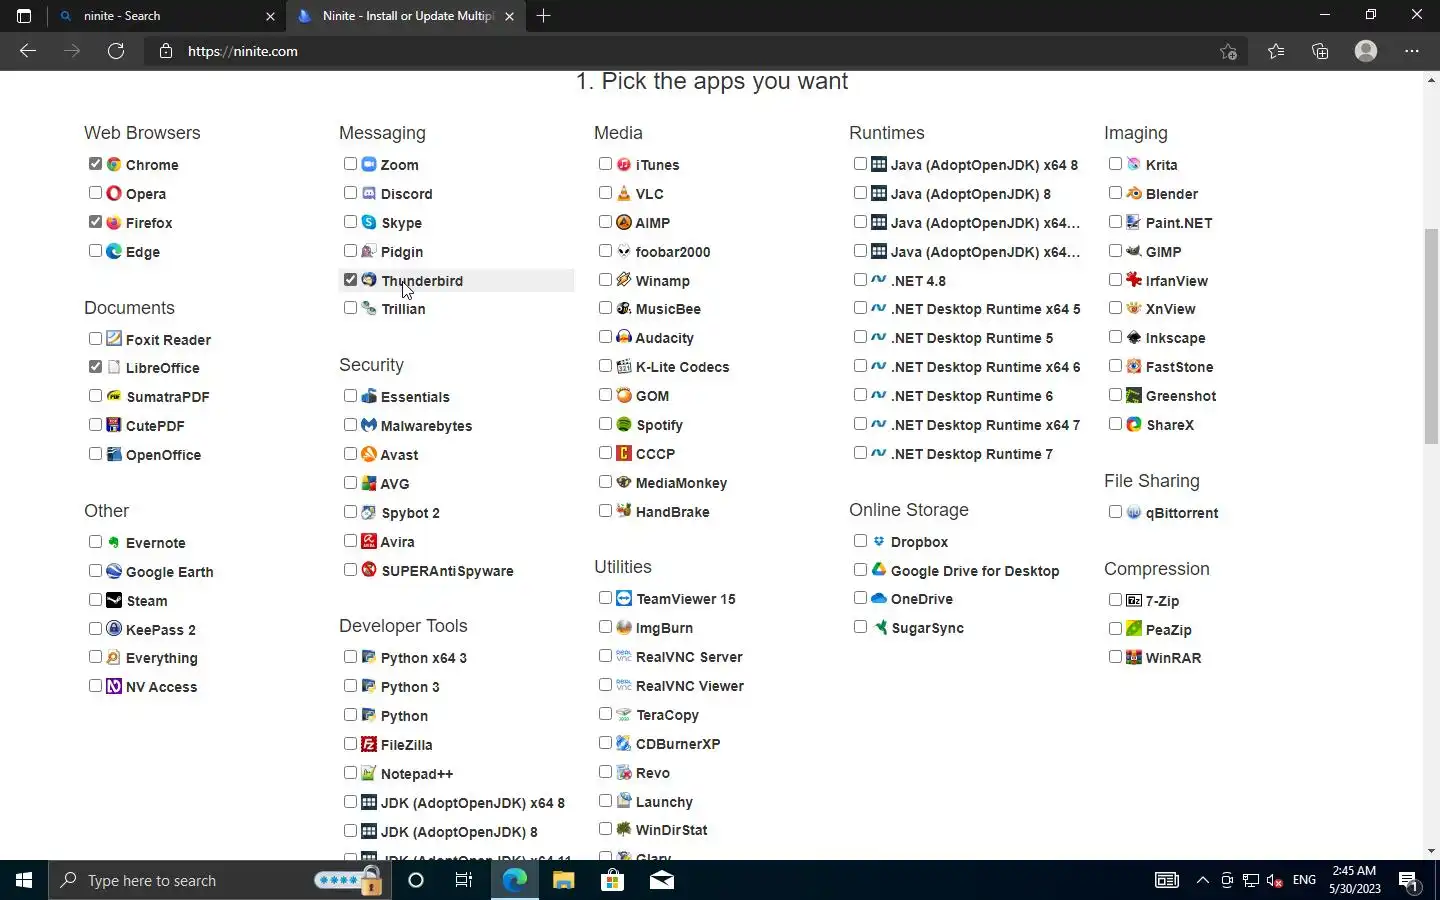This screenshot has height=900, width=1440.
Task: Open the taskbar clock and date
Action: 1355,880
